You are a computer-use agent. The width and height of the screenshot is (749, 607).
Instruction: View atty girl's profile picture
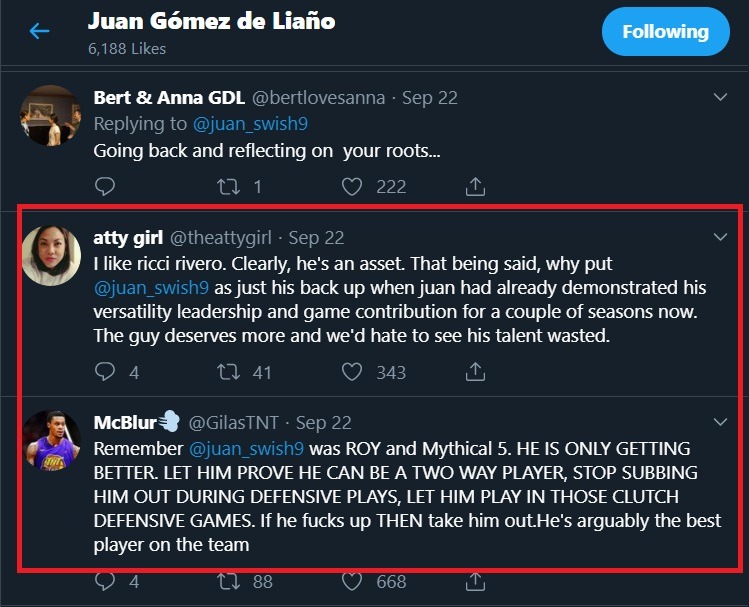[x=50, y=255]
